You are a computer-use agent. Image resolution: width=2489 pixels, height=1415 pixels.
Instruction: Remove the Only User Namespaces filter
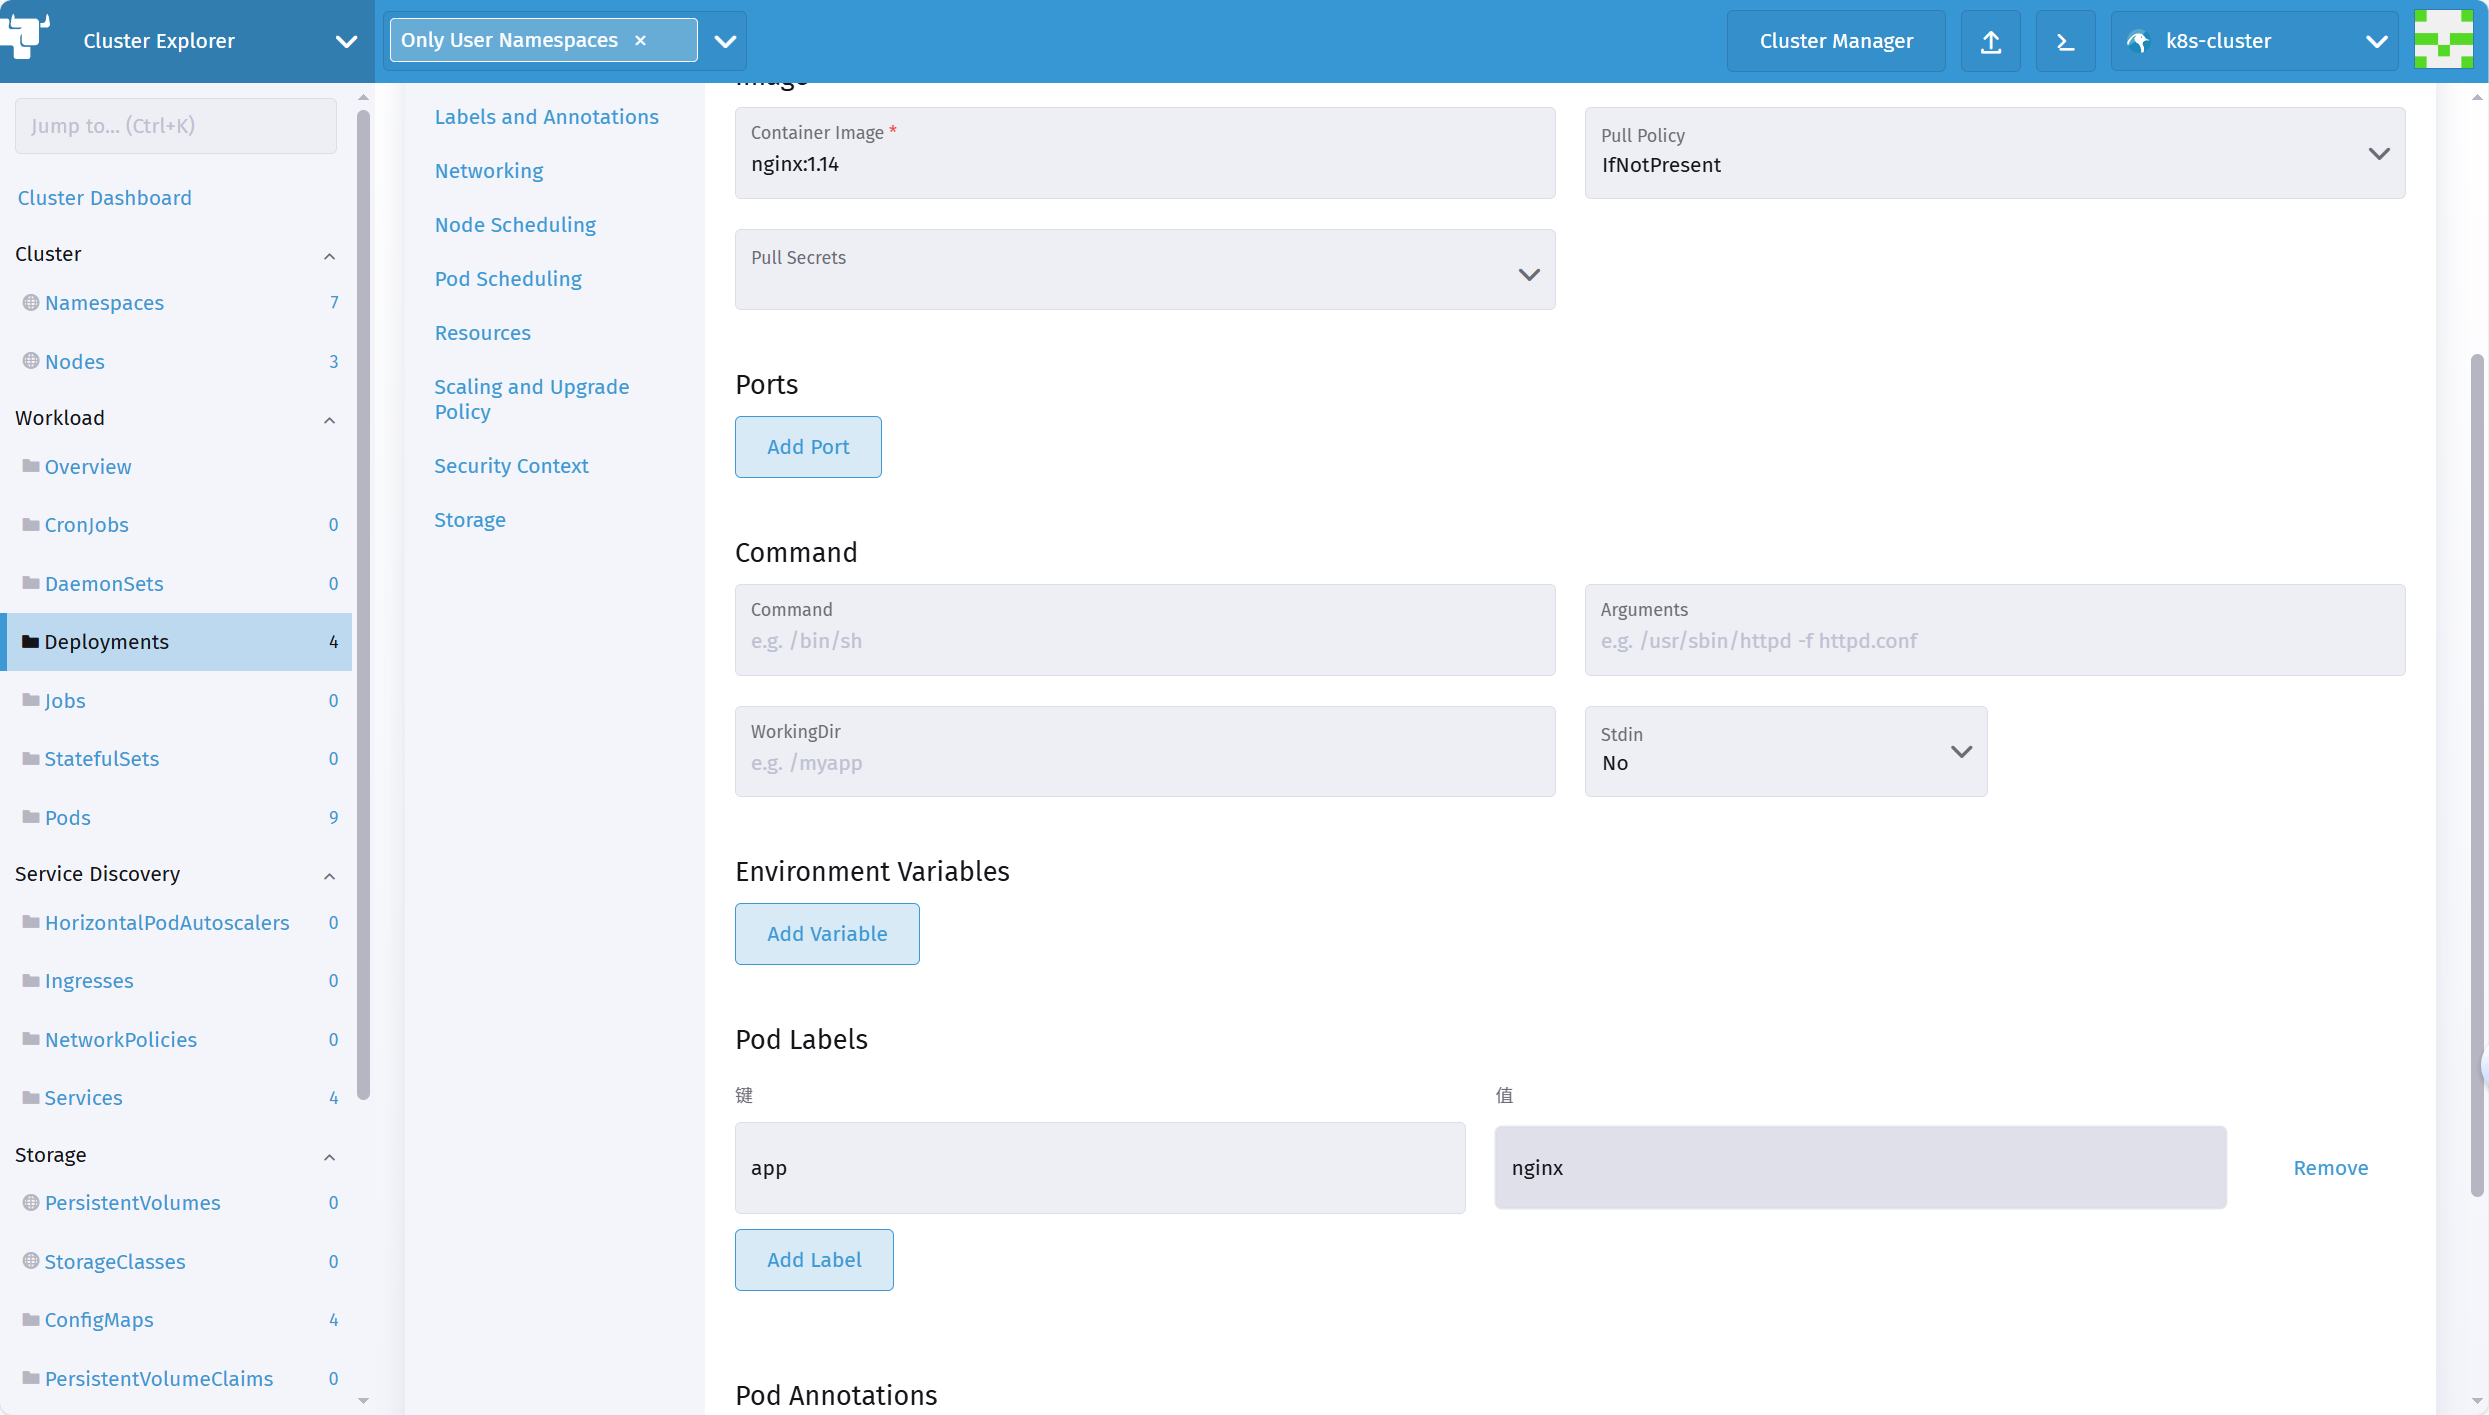tap(641, 41)
